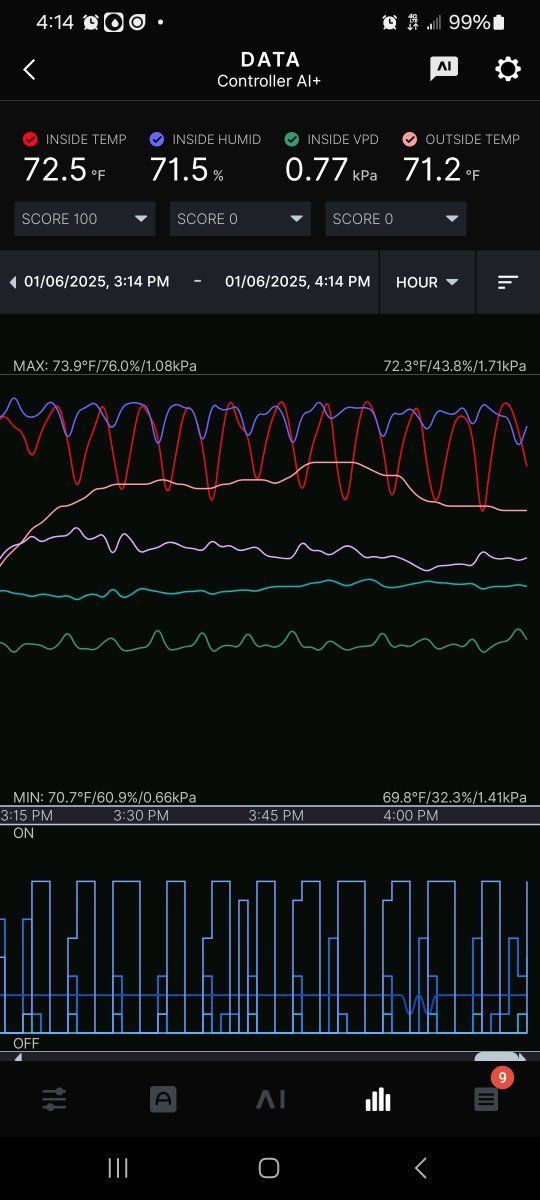
Task: Open the middle SCORE 0 dropdown under Inside Humid
Action: (x=240, y=218)
